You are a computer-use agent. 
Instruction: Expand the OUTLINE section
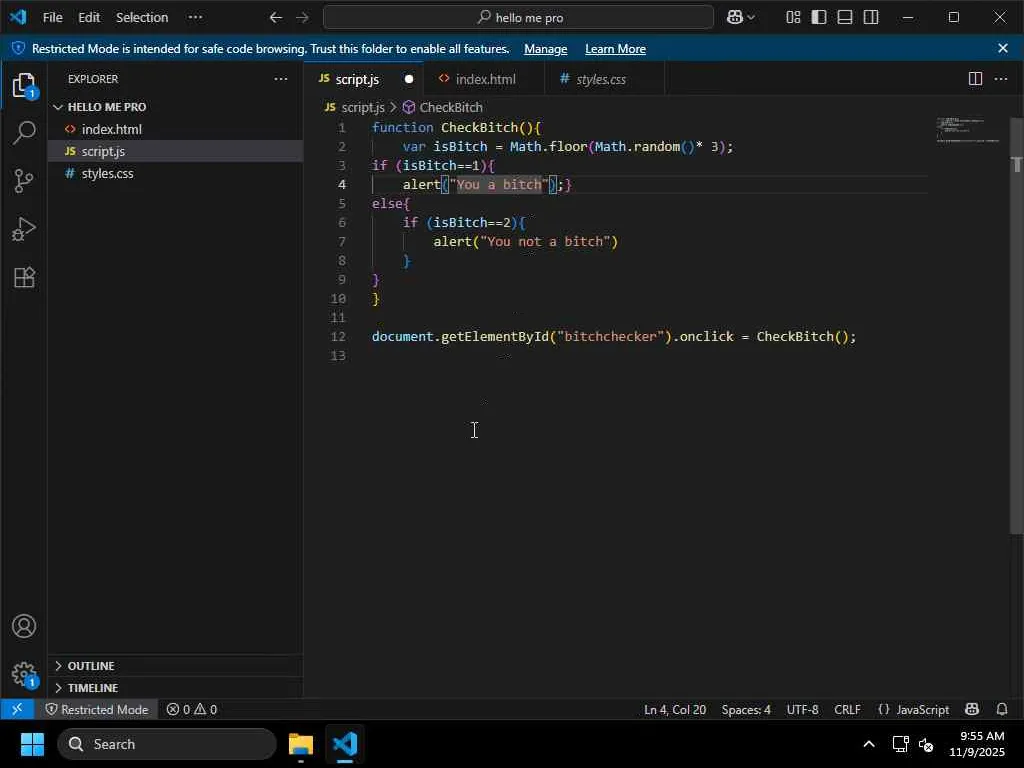coord(90,666)
